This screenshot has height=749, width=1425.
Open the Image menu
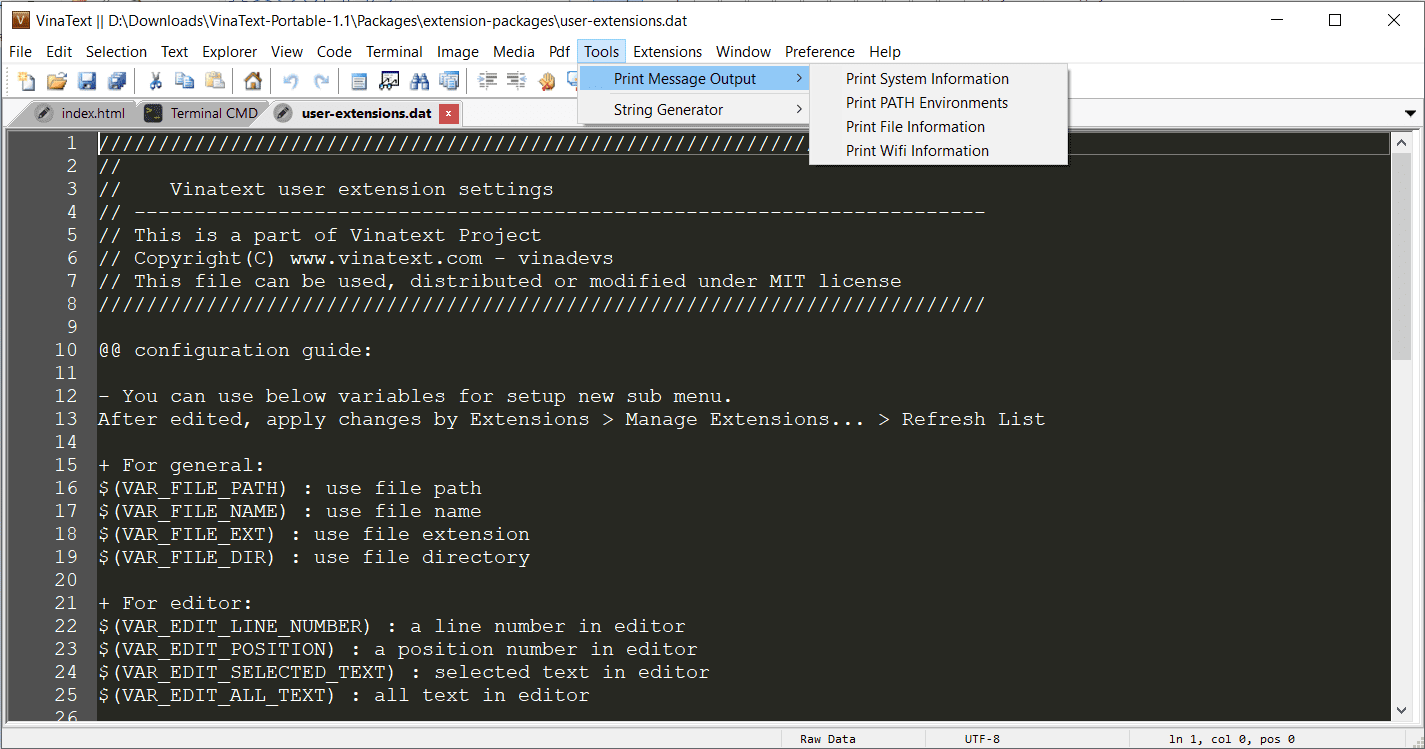[x=458, y=52]
